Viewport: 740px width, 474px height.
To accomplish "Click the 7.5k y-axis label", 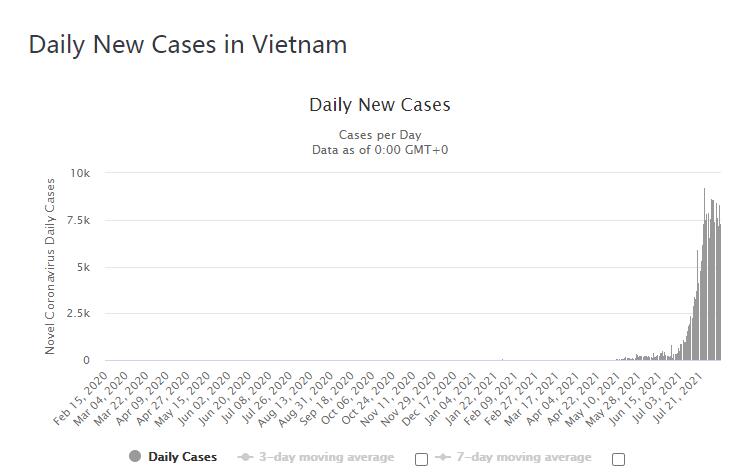I will [x=76, y=220].
